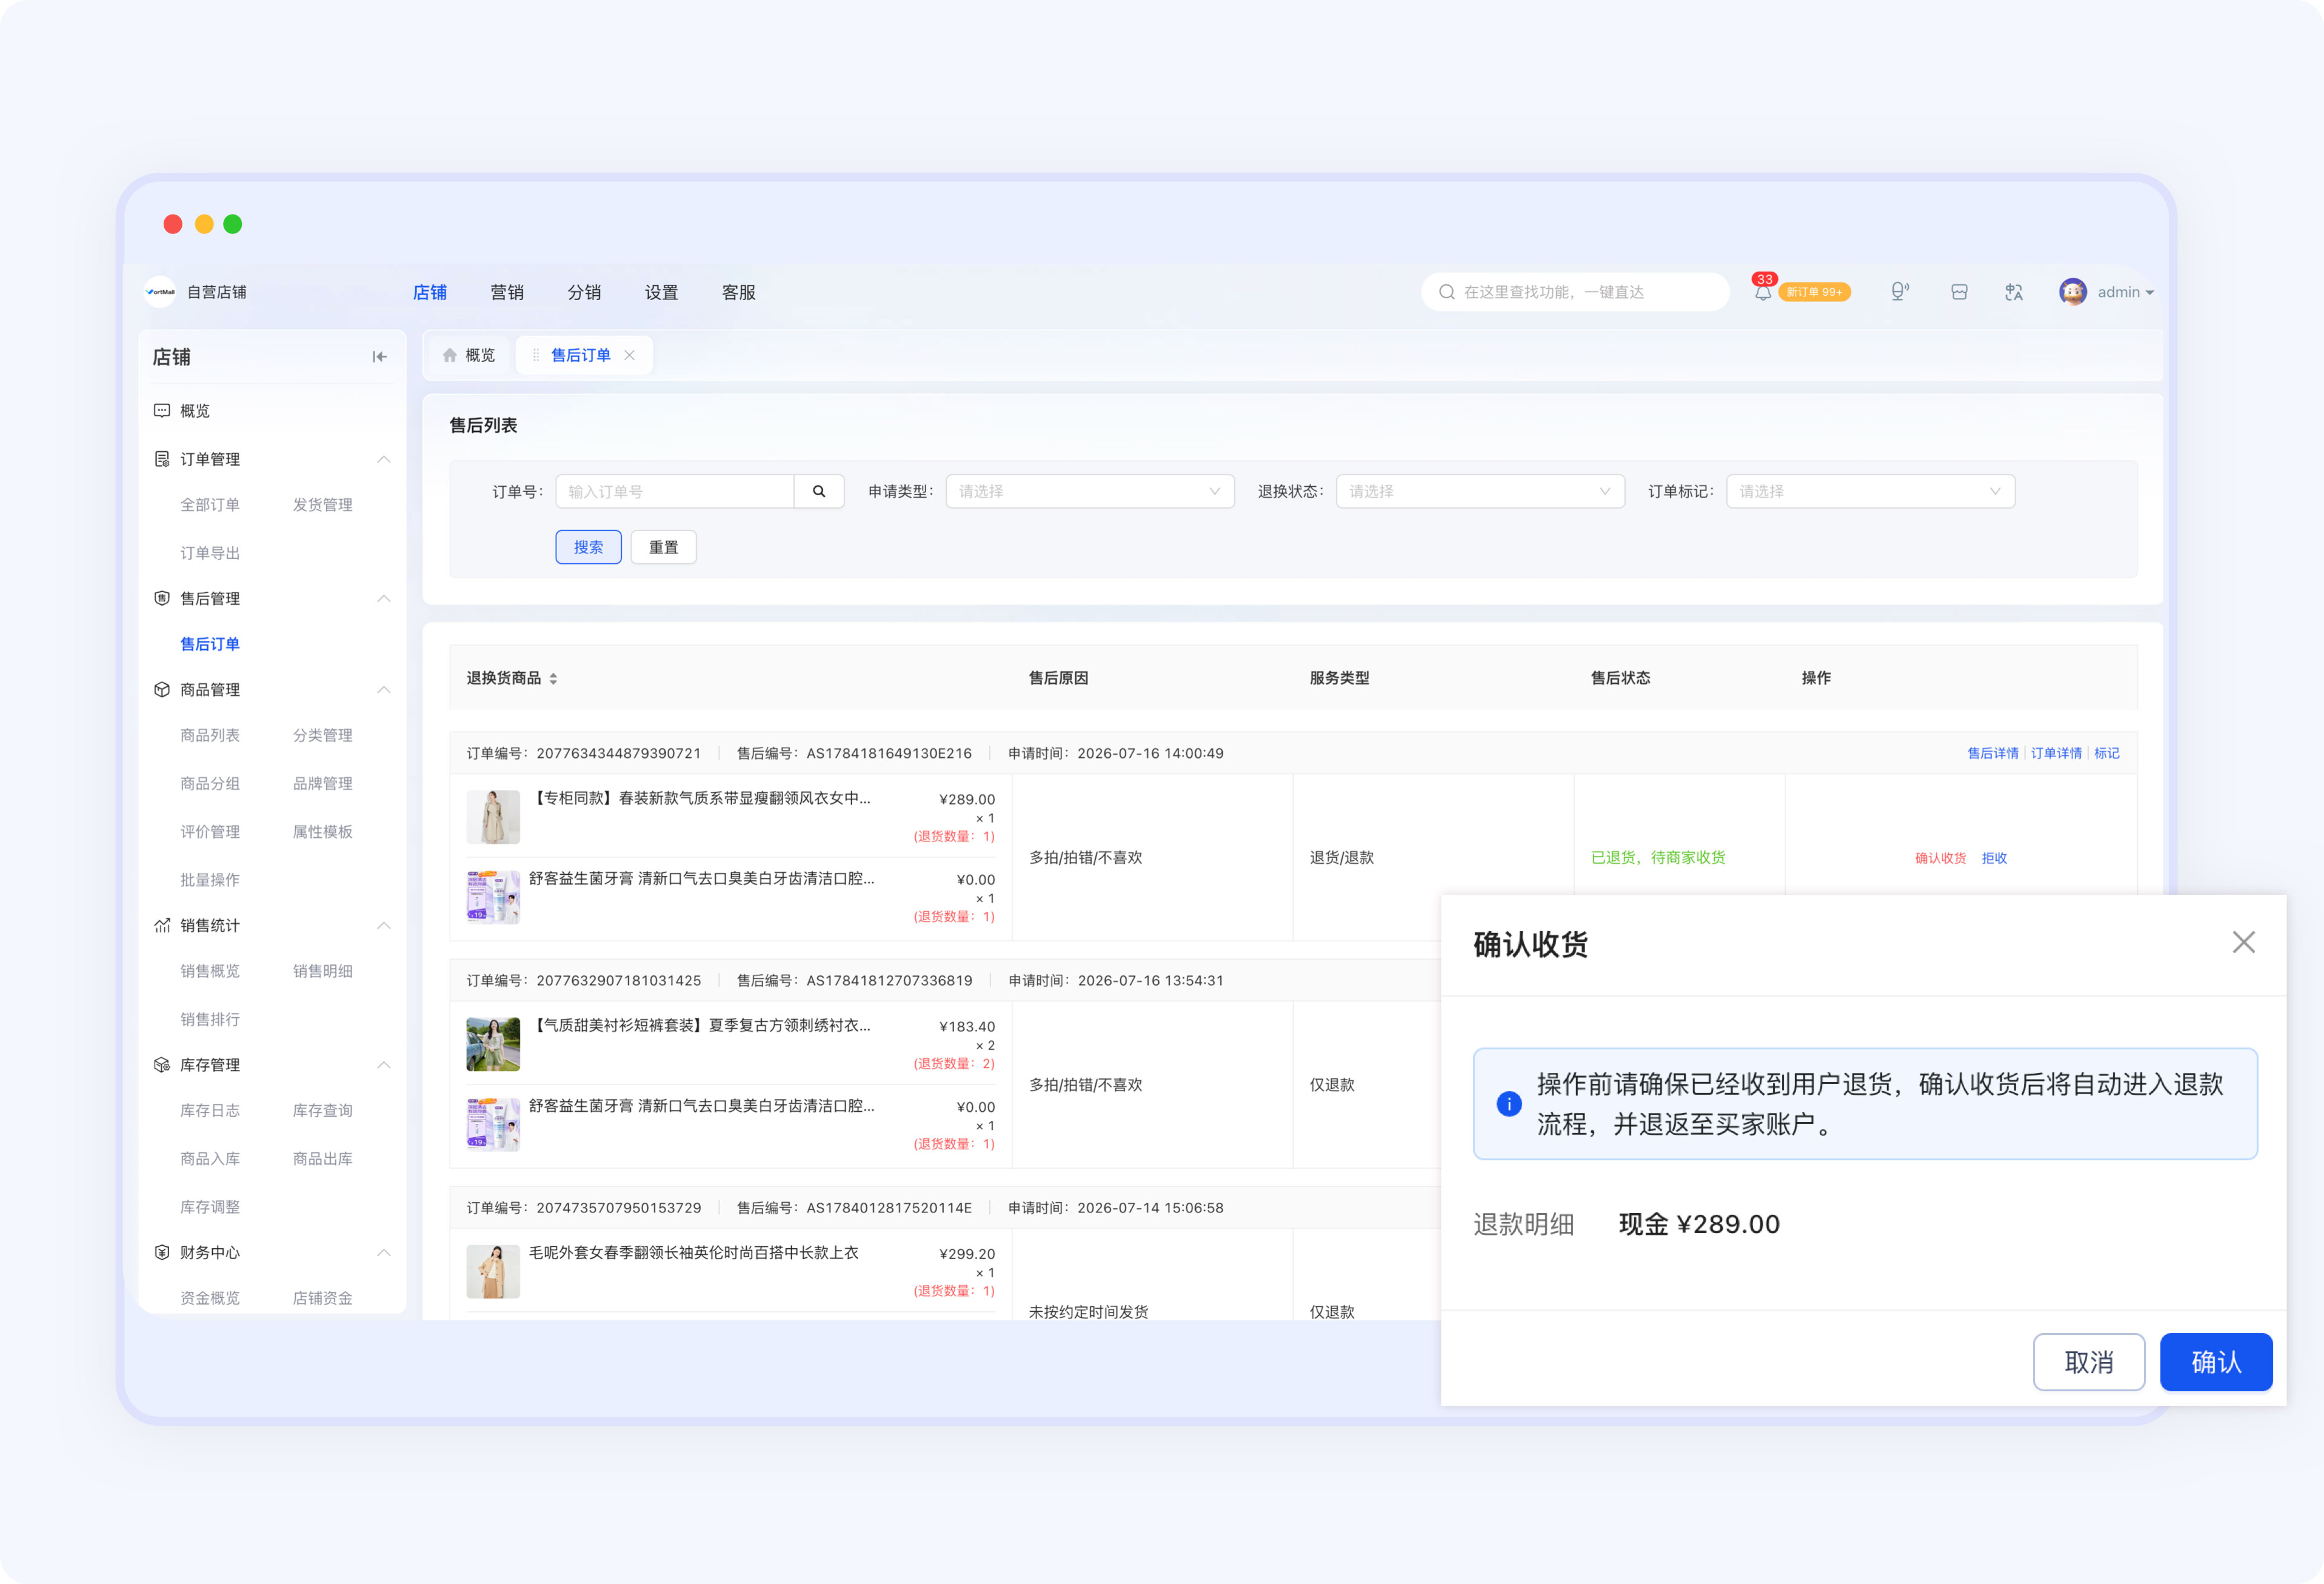Open 售后订单 in sidebar
The width and height of the screenshot is (2324, 1584).
(x=210, y=644)
